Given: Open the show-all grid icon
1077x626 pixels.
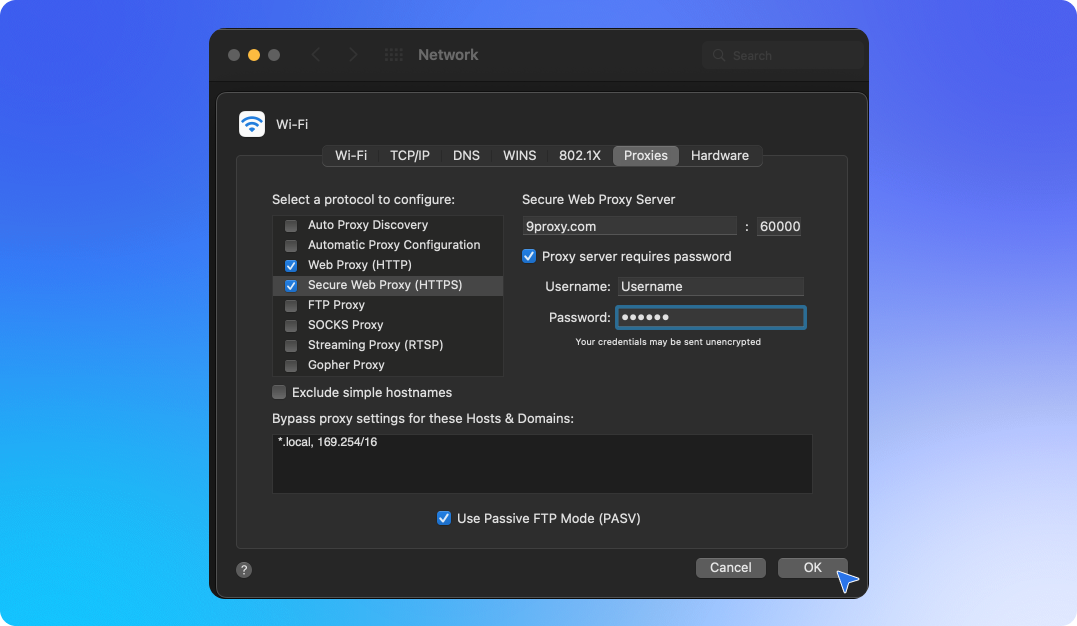Looking at the screenshot, I should coord(394,55).
